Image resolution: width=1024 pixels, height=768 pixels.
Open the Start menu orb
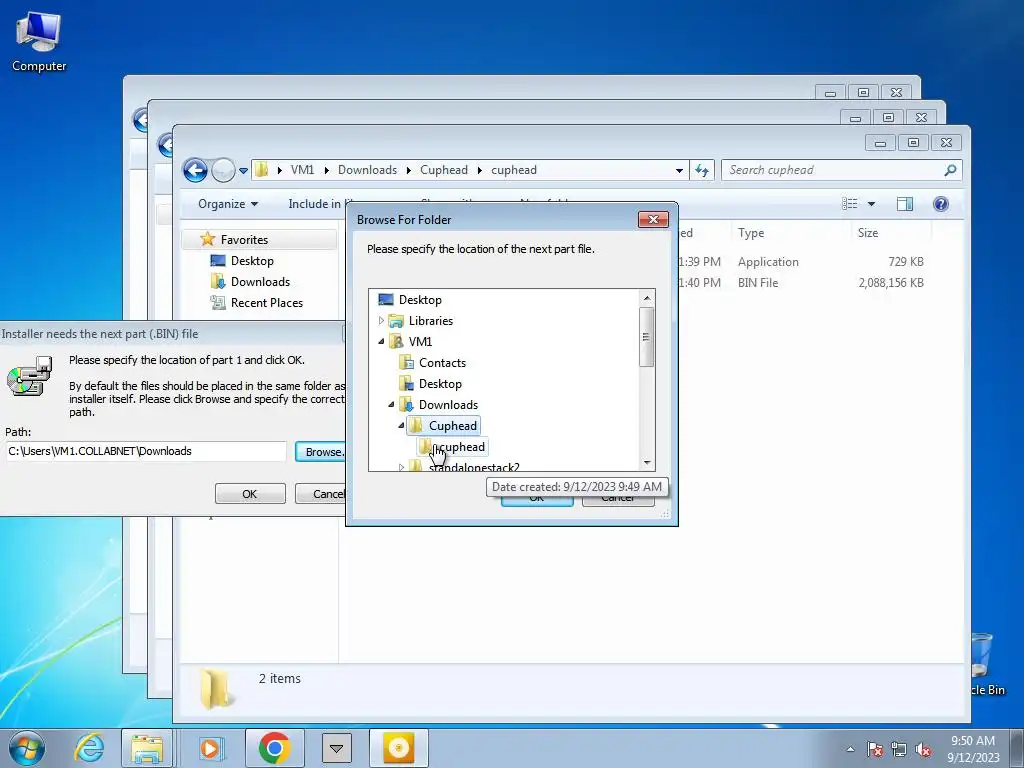point(27,748)
